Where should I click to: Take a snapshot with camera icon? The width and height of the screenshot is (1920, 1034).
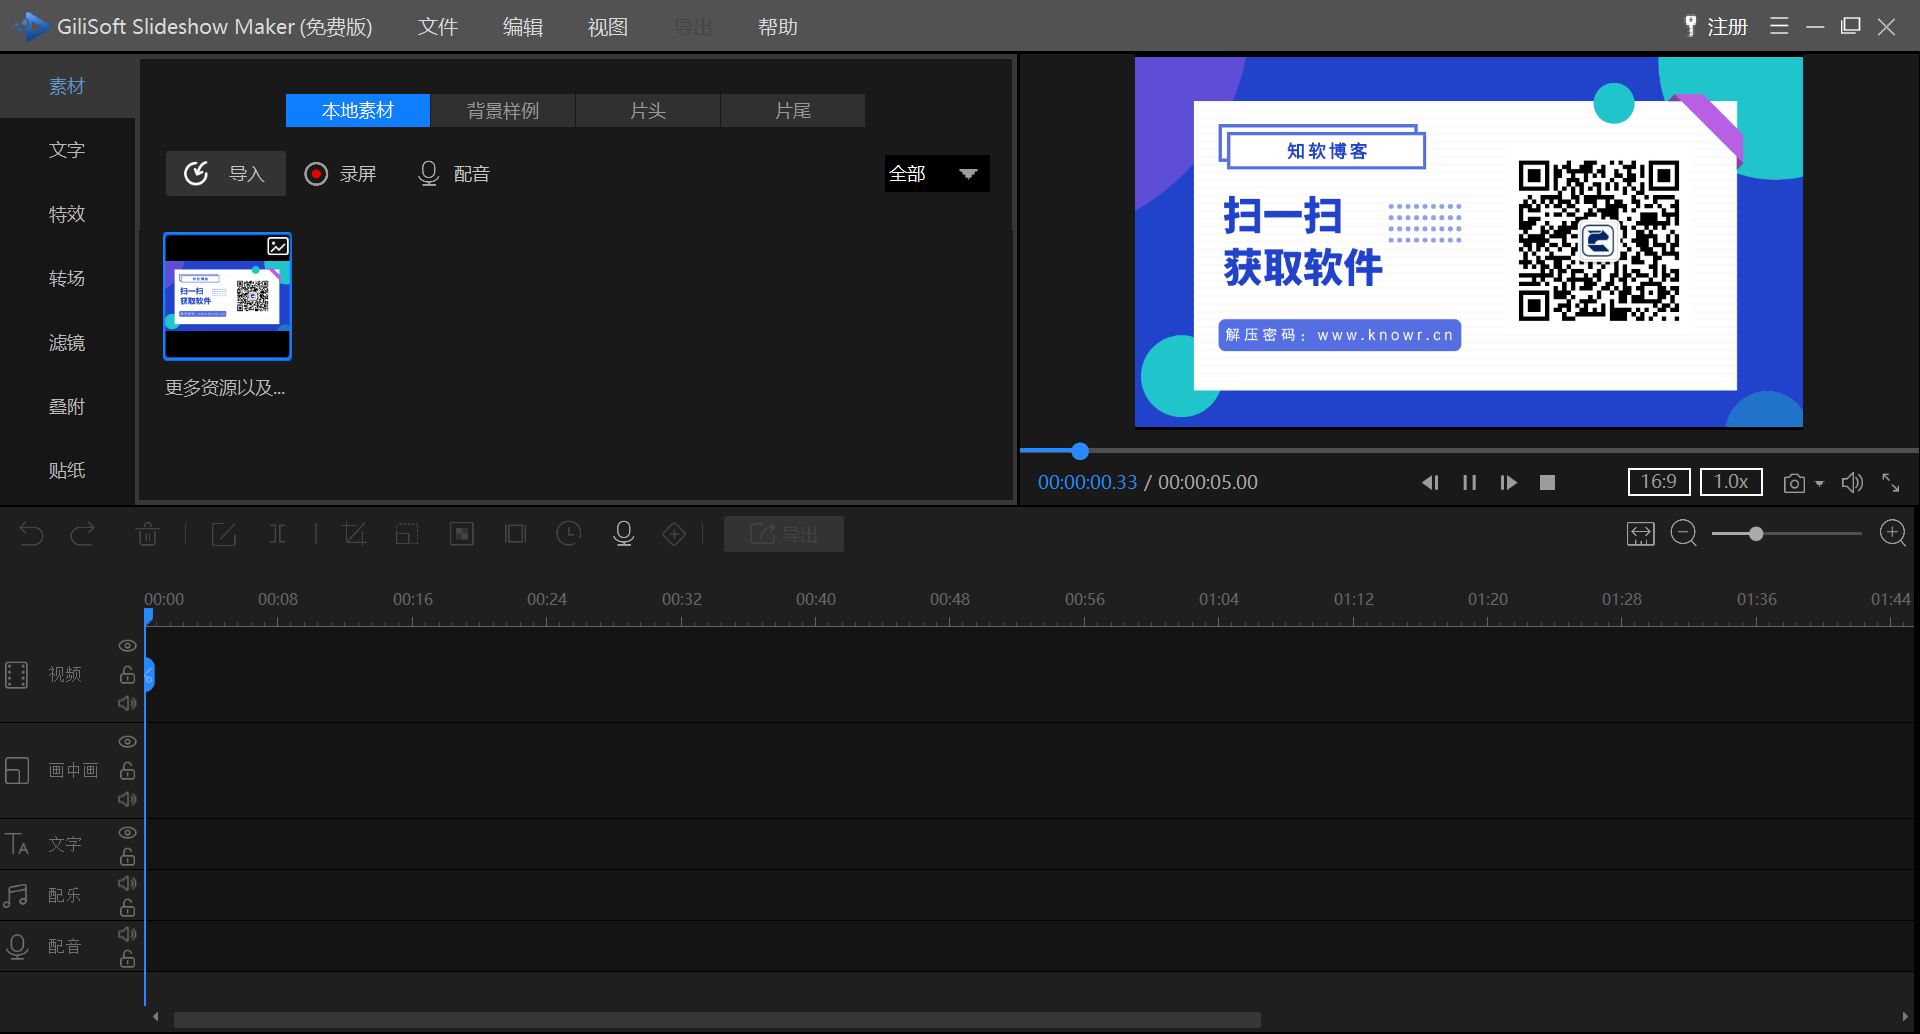click(1794, 483)
